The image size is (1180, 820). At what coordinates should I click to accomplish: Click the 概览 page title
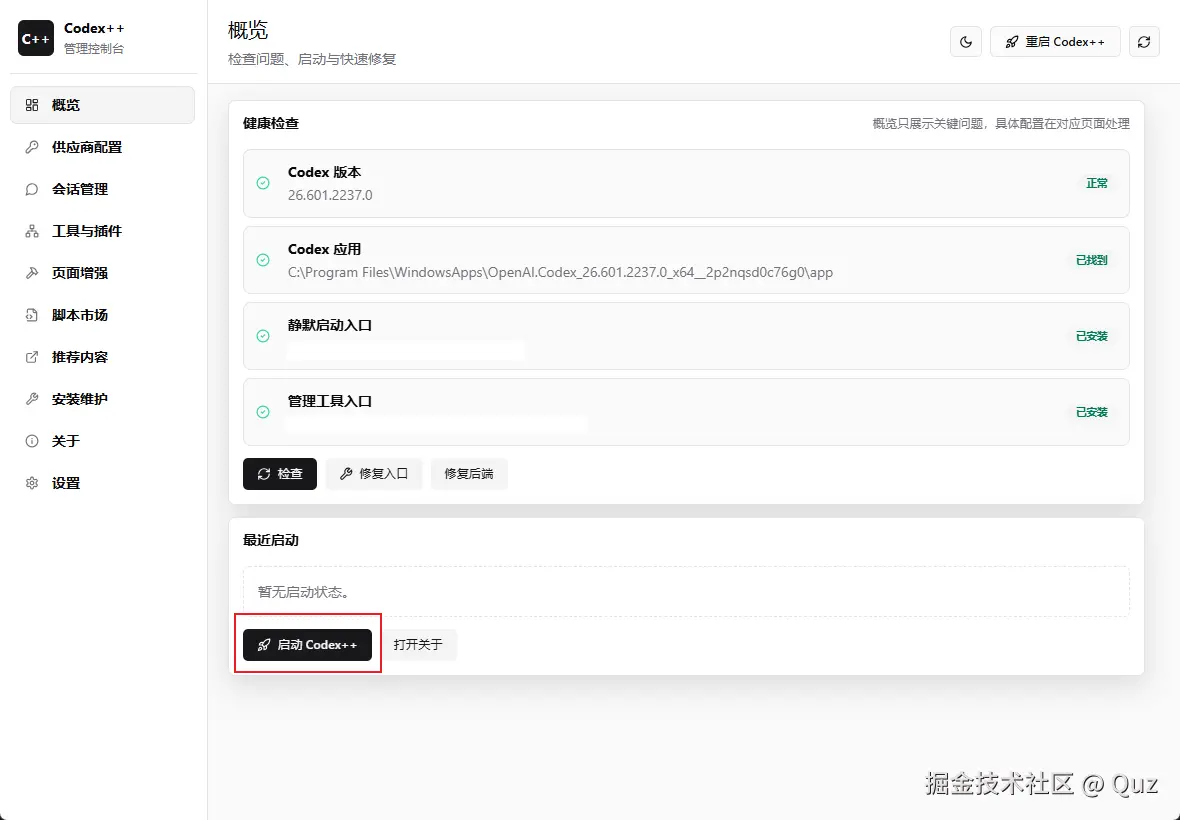[248, 30]
